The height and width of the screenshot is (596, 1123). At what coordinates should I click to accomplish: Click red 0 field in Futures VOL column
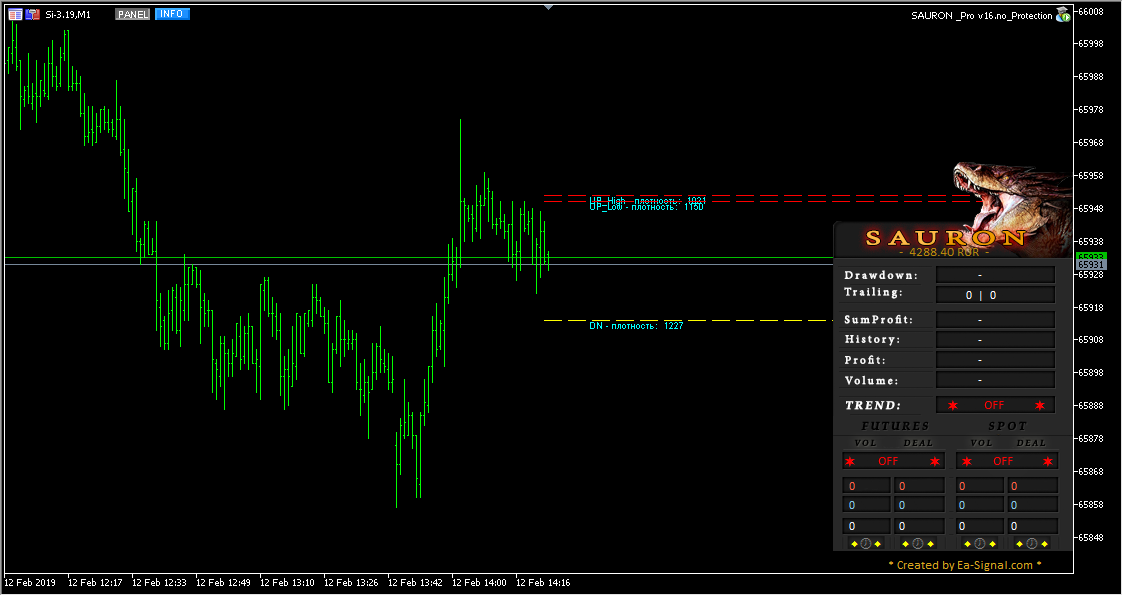pyautogui.click(x=867, y=486)
